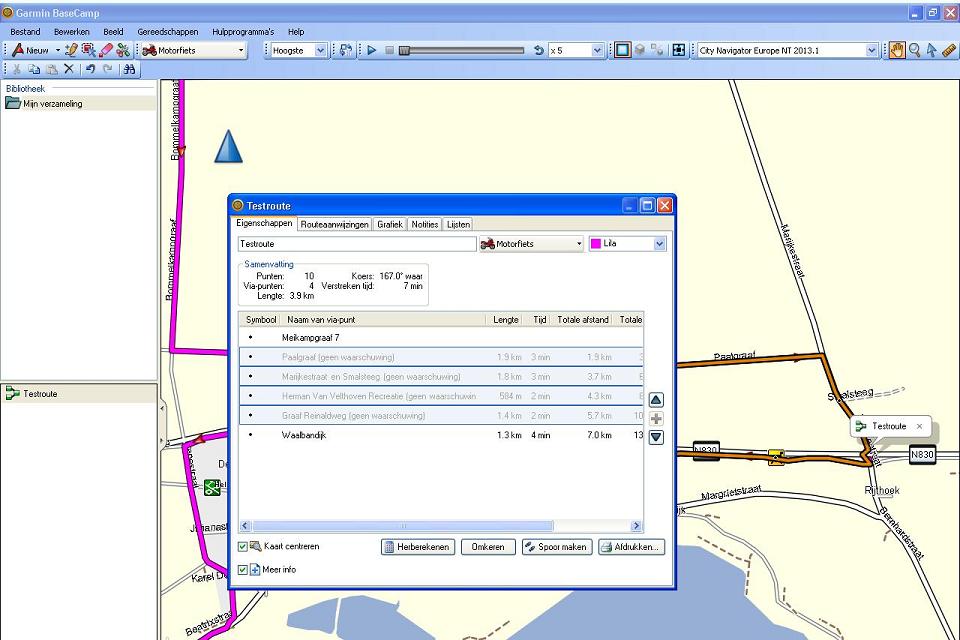The height and width of the screenshot is (640, 960).
Task: Click the undo arrow icon
Action: (x=91, y=69)
